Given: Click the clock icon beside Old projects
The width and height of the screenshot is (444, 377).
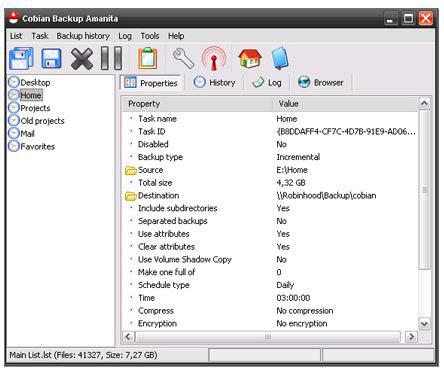Looking at the screenshot, I should (x=14, y=120).
